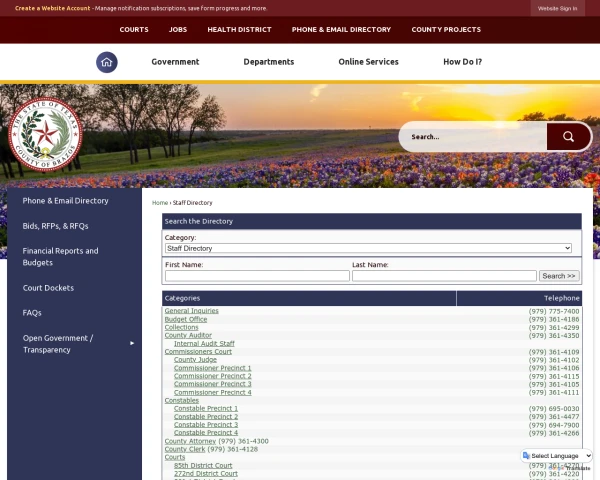Go to Health District in top bar
600x480 pixels.
tap(239, 30)
